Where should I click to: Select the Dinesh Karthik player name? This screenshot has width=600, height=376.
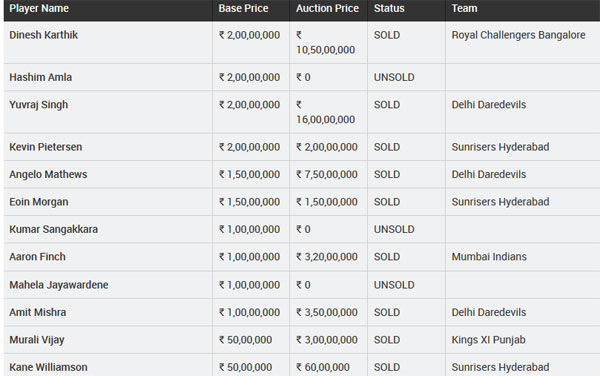click(x=44, y=35)
